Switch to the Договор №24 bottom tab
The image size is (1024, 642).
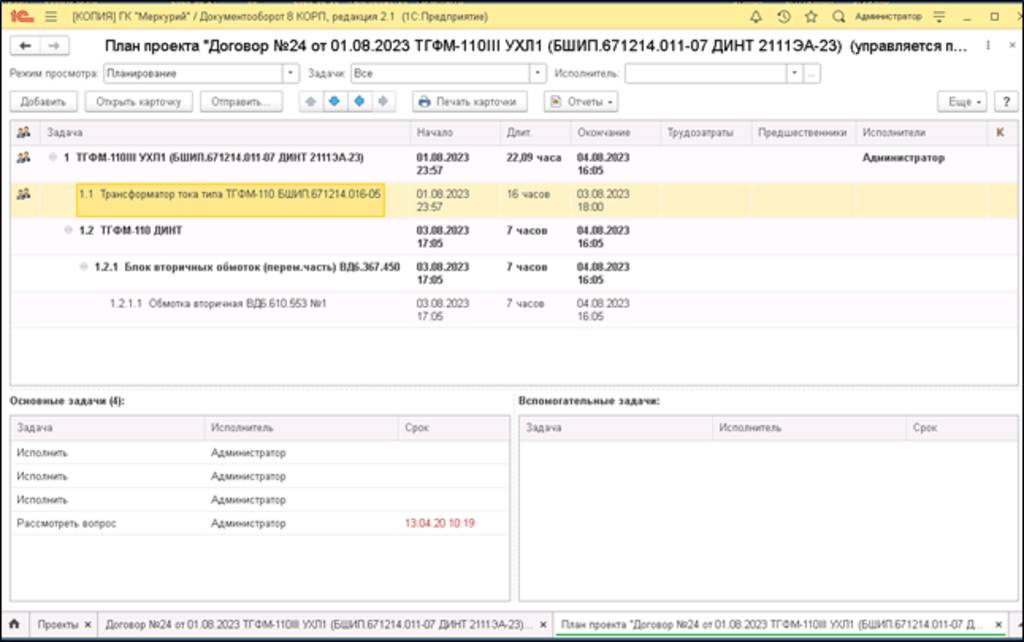pos(315,623)
